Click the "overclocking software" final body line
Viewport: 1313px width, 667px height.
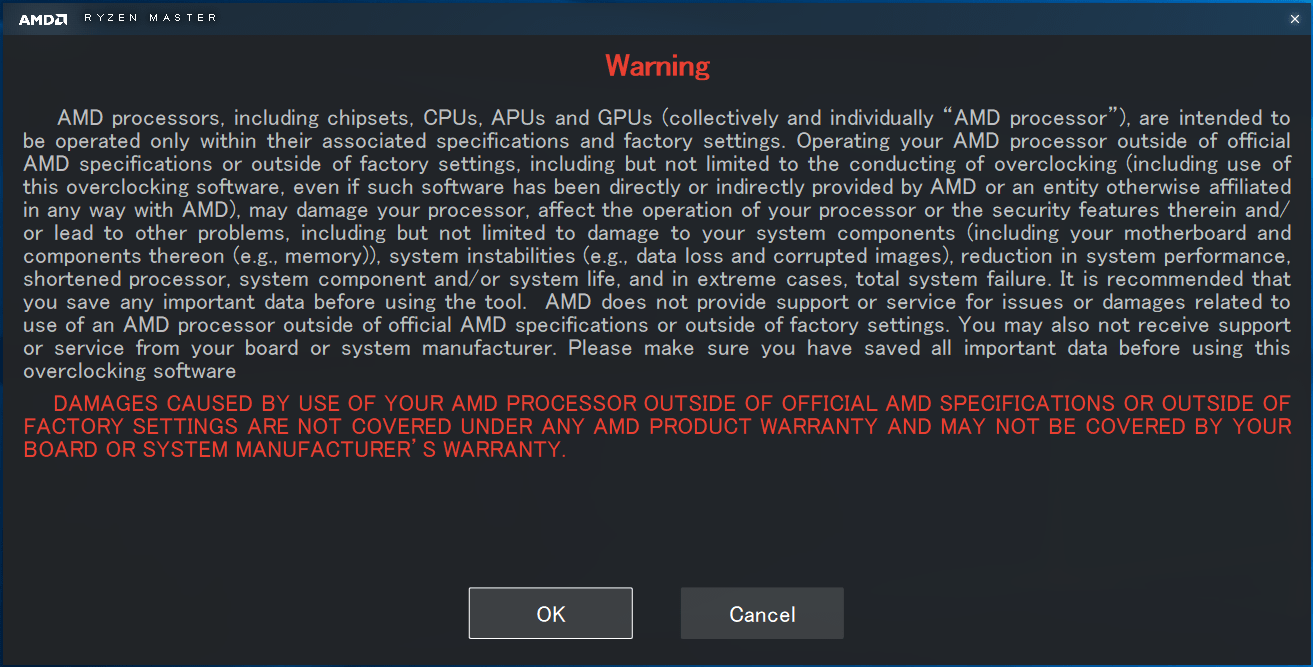pyautogui.click(x=130, y=371)
